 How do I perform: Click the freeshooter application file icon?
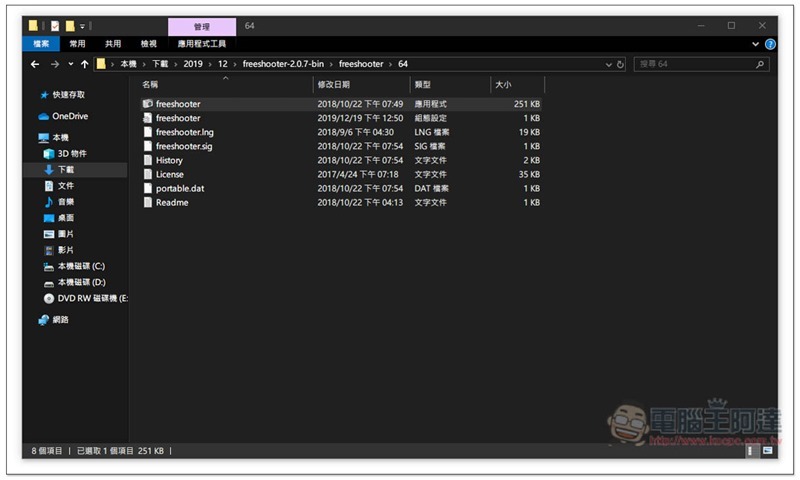click(x=148, y=104)
